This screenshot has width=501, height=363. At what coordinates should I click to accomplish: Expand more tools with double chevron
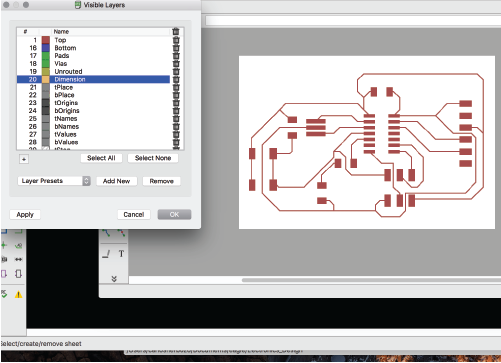click(x=114, y=279)
